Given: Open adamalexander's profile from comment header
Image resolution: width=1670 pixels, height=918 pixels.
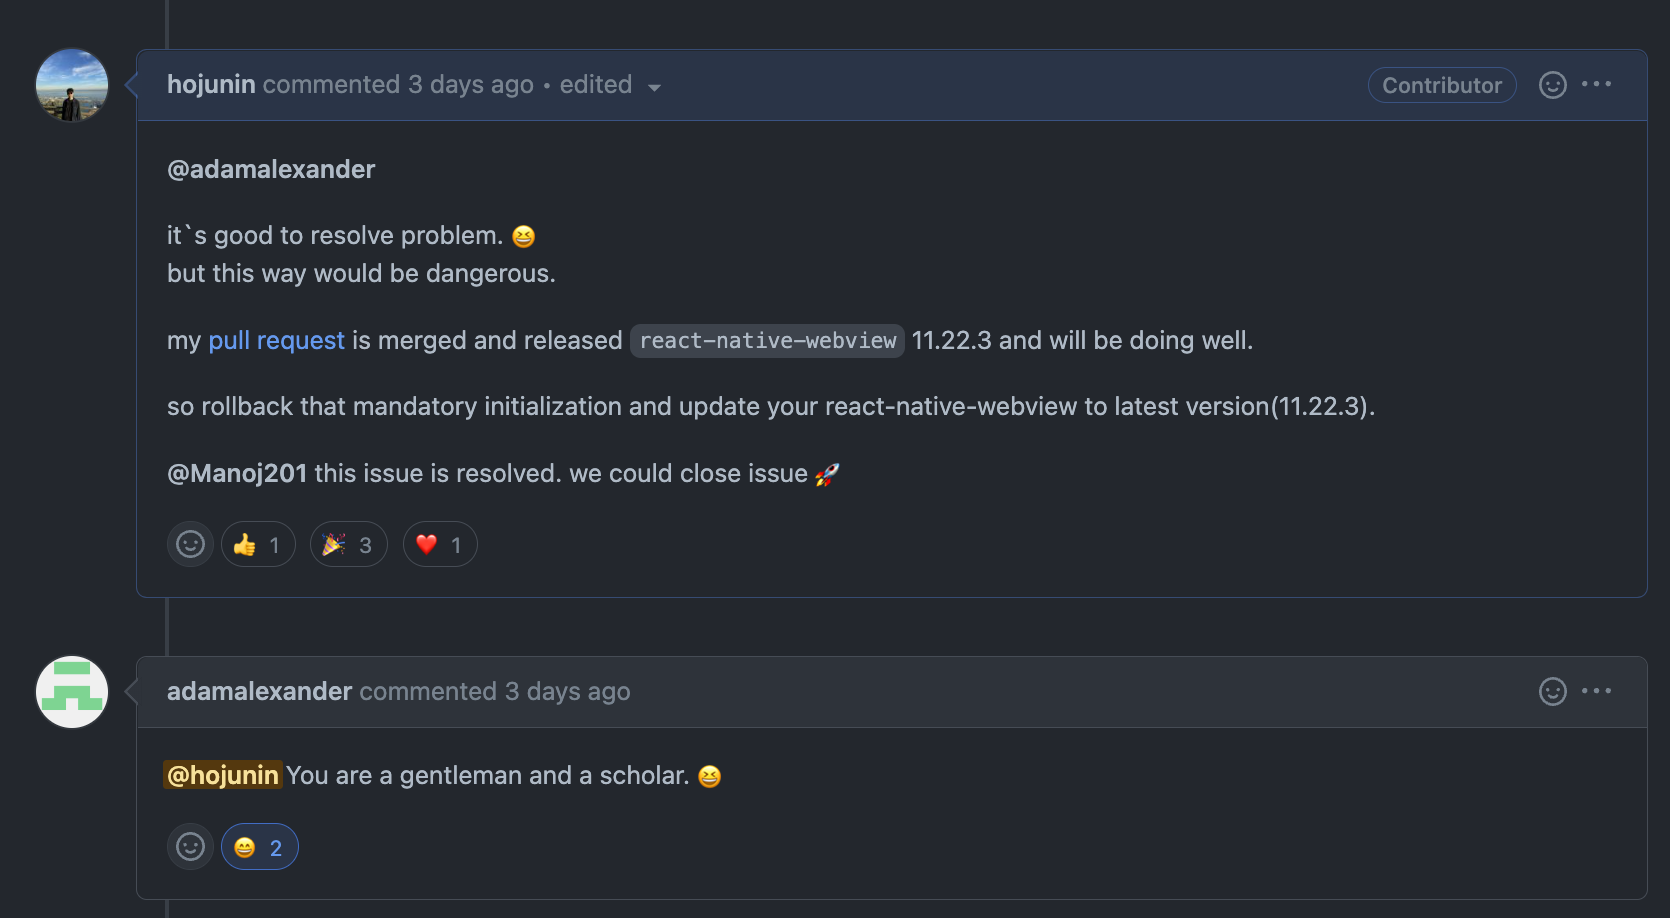Looking at the screenshot, I should tap(259, 691).
